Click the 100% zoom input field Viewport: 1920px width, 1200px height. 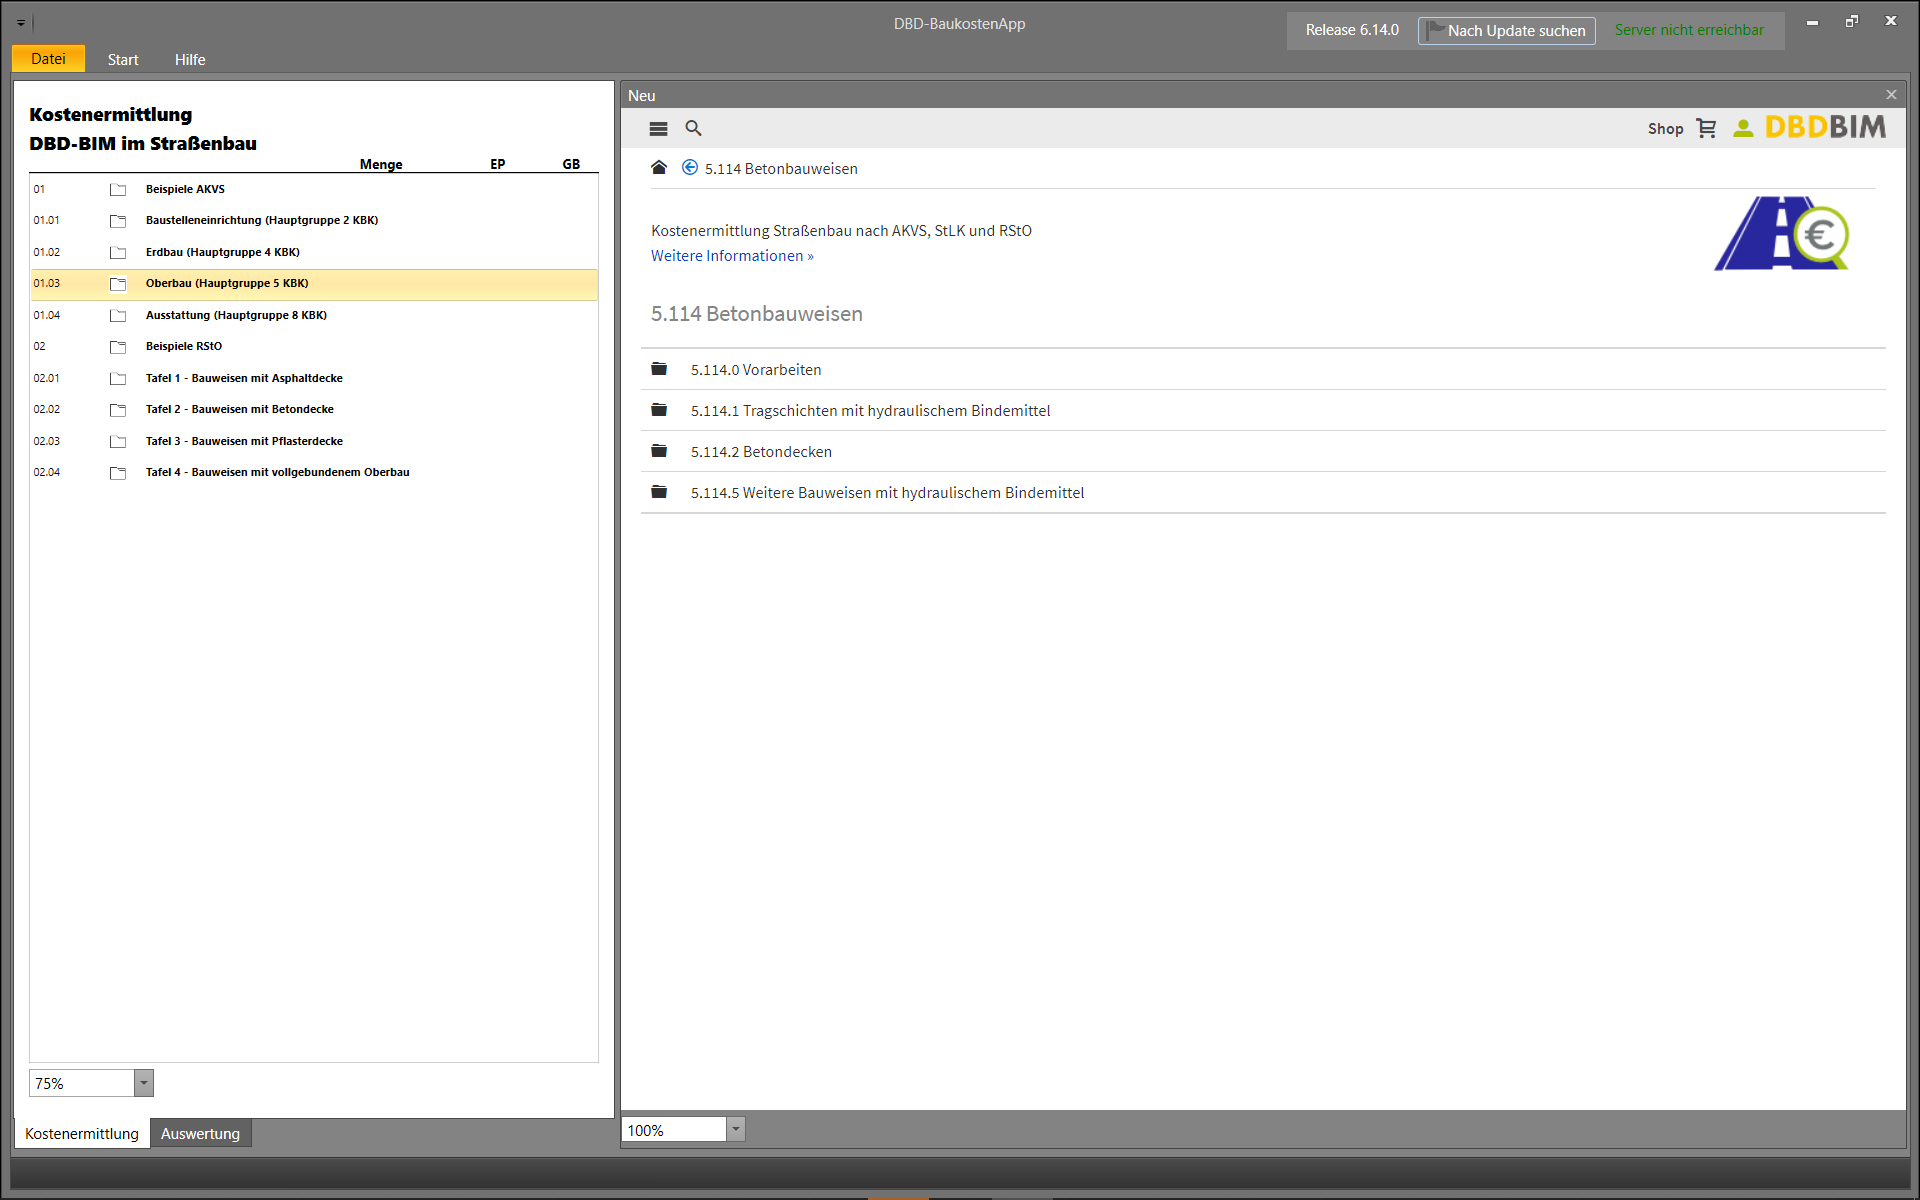point(674,1129)
